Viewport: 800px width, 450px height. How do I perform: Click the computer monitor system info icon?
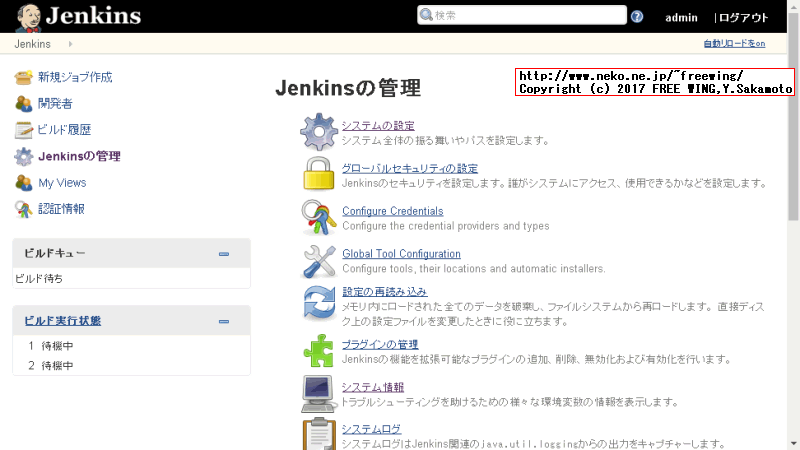[319, 393]
